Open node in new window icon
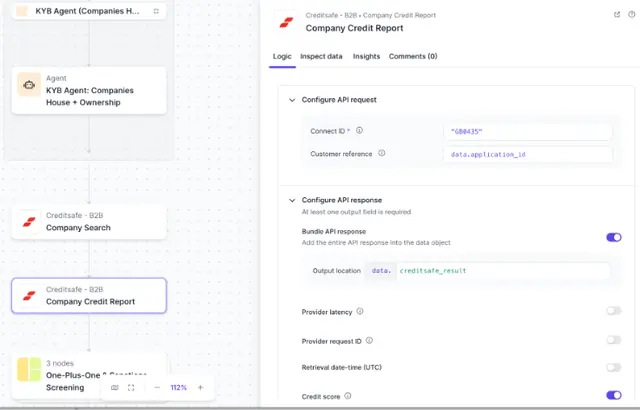Image resolution: width=640 pixels, height=410 pixels. (x=617, y=14)
